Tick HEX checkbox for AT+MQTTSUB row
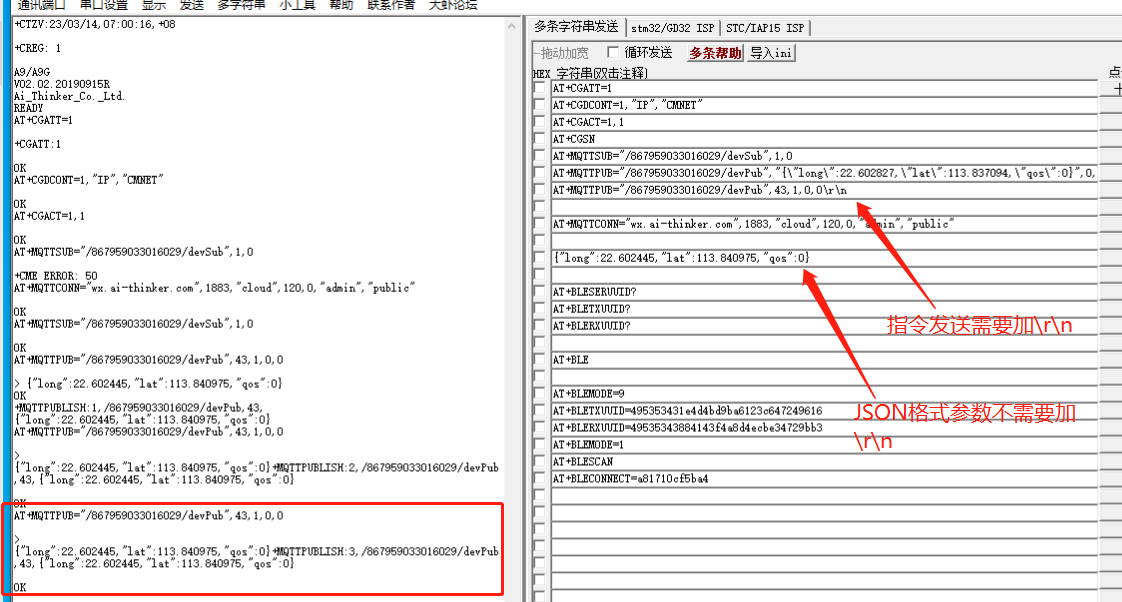The width and height of the screenshot is (1122, 602). (540, 156)
